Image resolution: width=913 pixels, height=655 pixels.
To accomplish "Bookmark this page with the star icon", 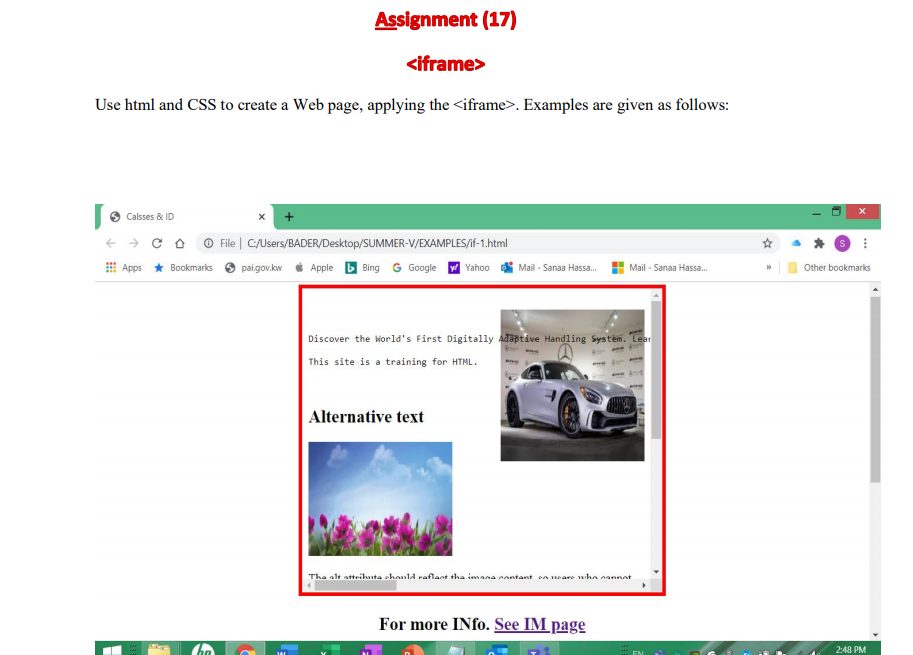I will [x=767, y=243].
